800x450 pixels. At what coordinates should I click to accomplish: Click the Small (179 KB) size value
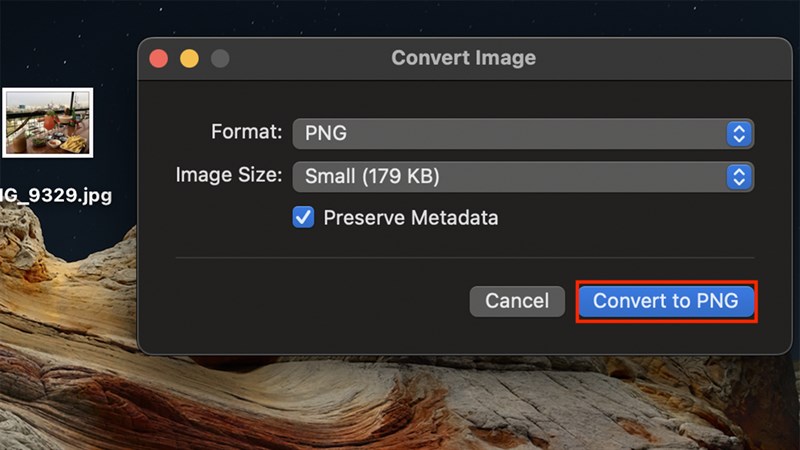[372, 177]
